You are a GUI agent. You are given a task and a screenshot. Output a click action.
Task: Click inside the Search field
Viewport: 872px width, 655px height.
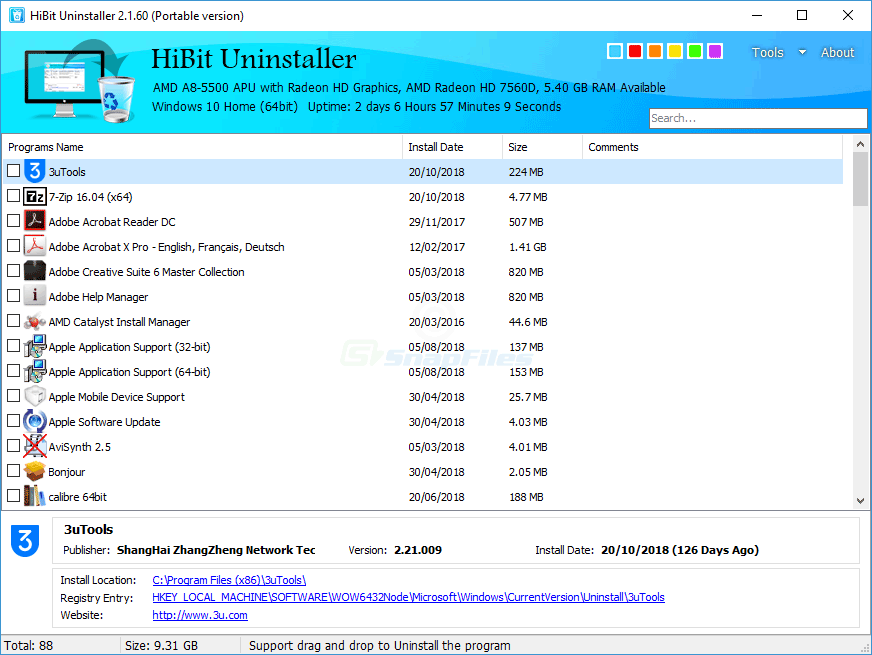pyautogui.click(x=757, y=118)
